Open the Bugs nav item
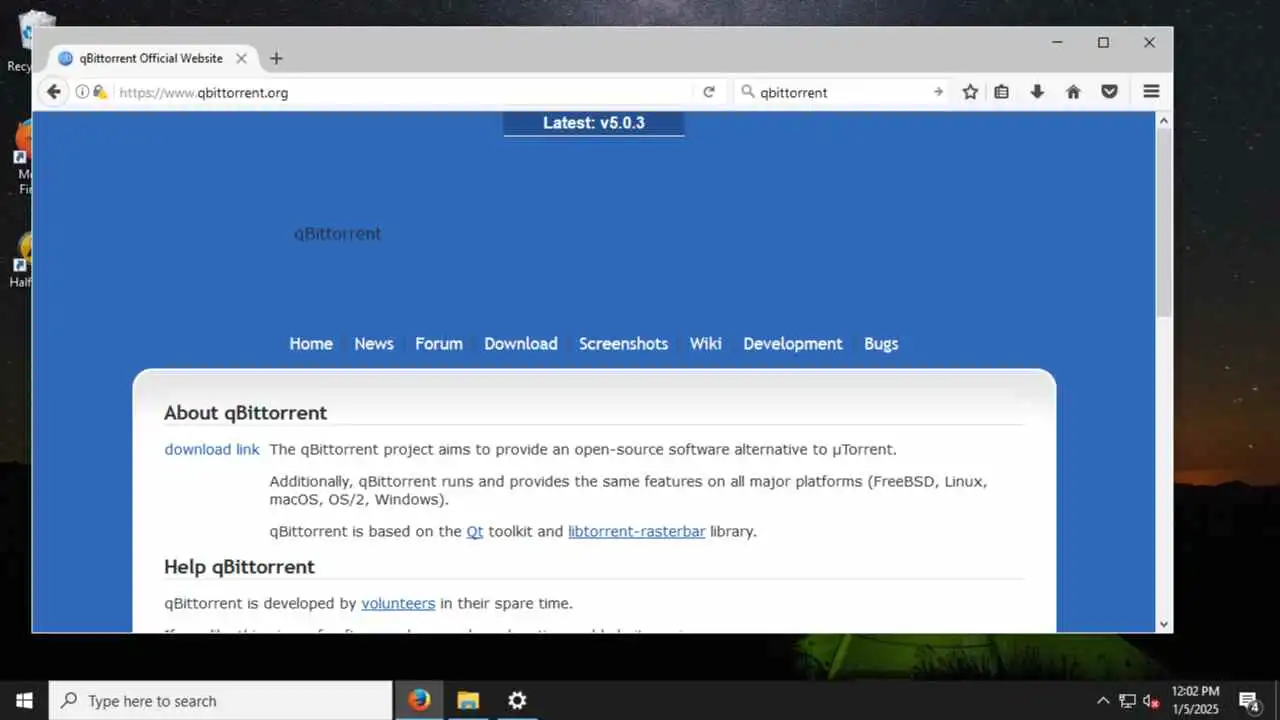This screenshot has height=720, width=1280. [x=881, y=343]
